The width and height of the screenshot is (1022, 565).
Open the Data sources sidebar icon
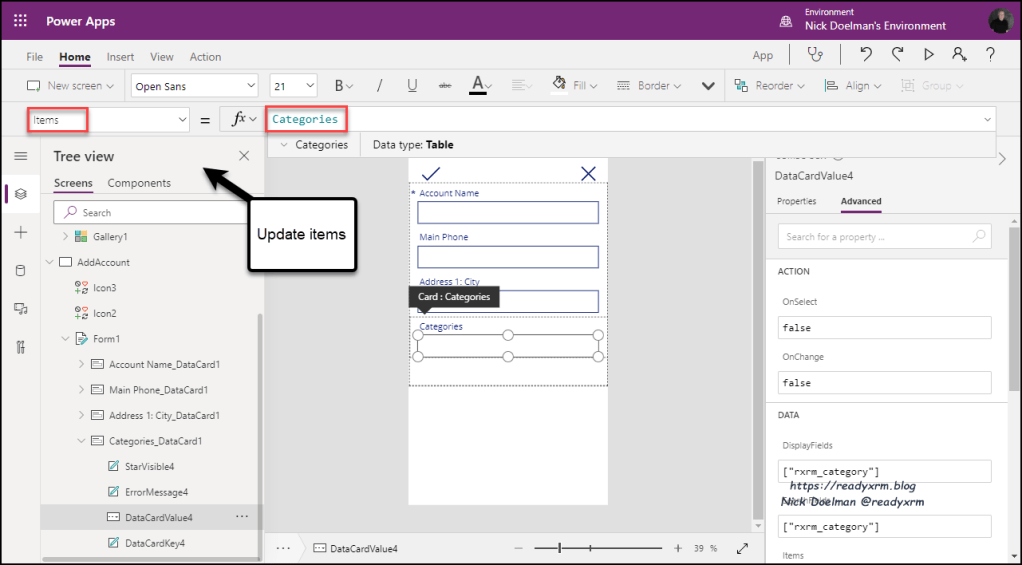point(21,271)
